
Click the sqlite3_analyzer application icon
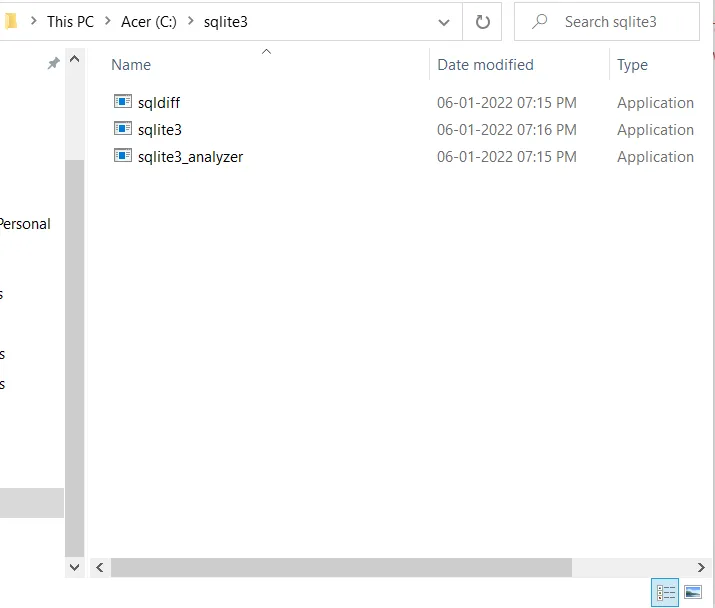coord(123,156)
